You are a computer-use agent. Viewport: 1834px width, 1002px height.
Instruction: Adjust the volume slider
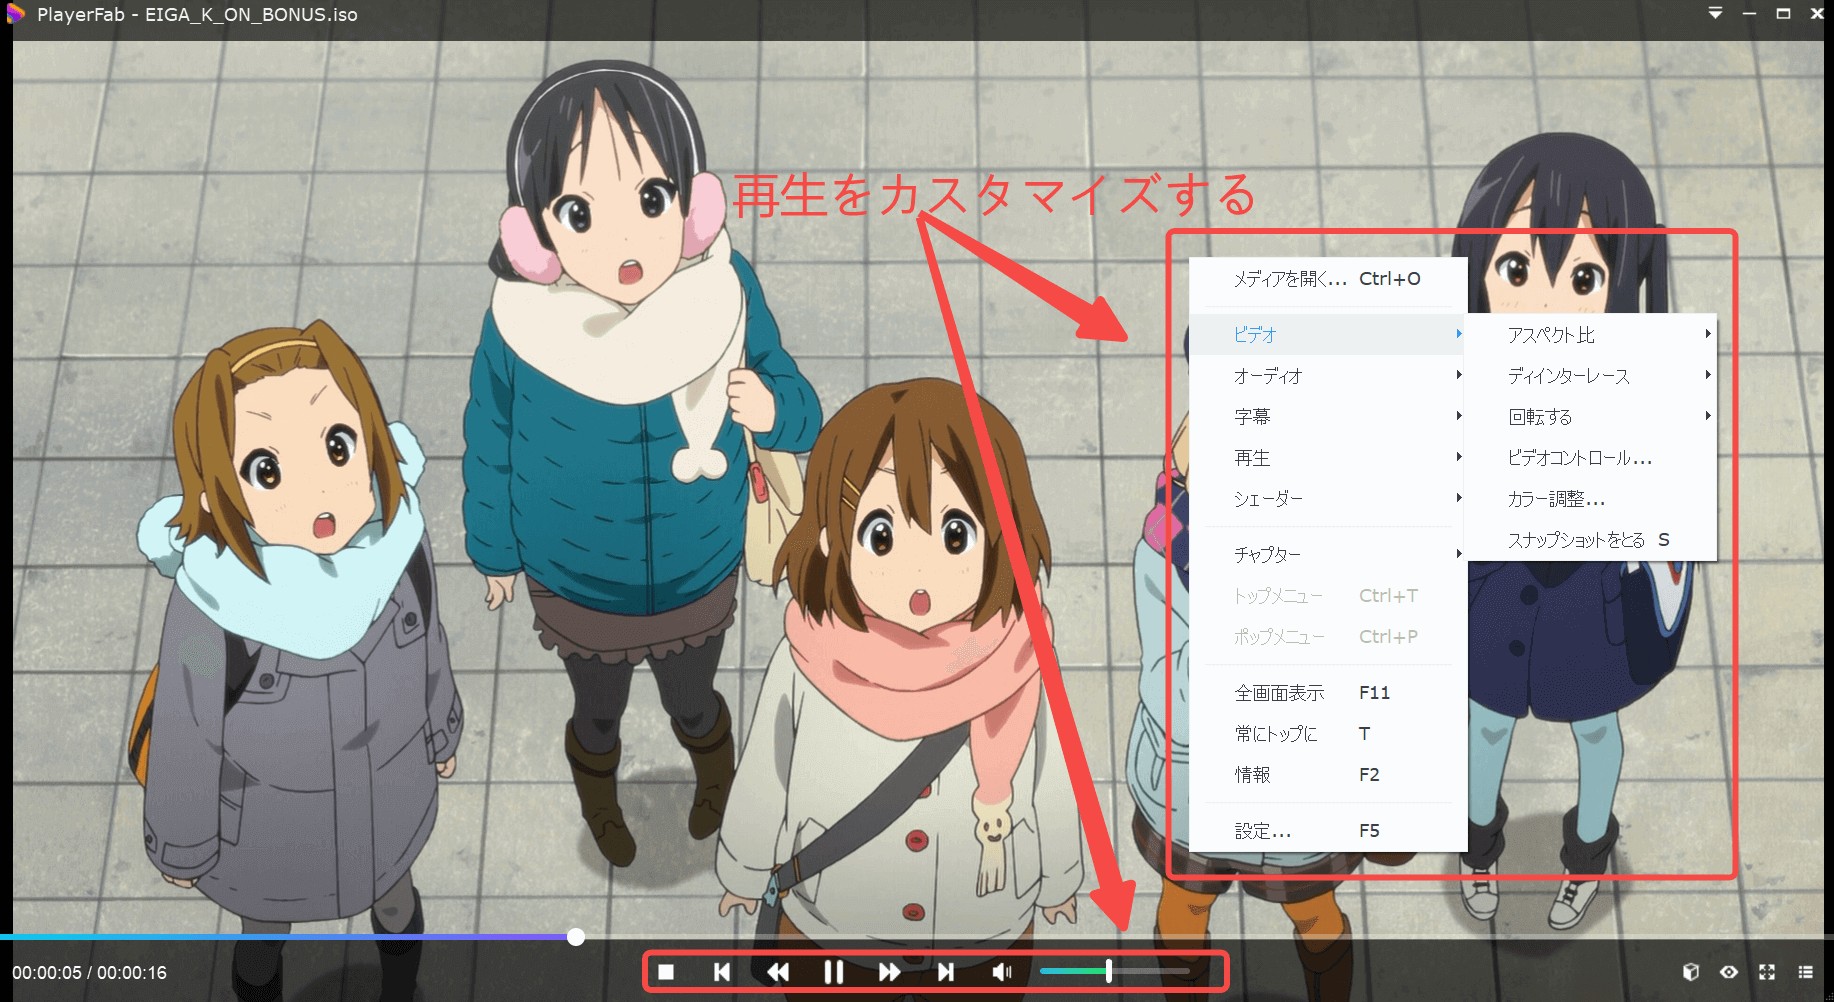(x=1115, y=971)
